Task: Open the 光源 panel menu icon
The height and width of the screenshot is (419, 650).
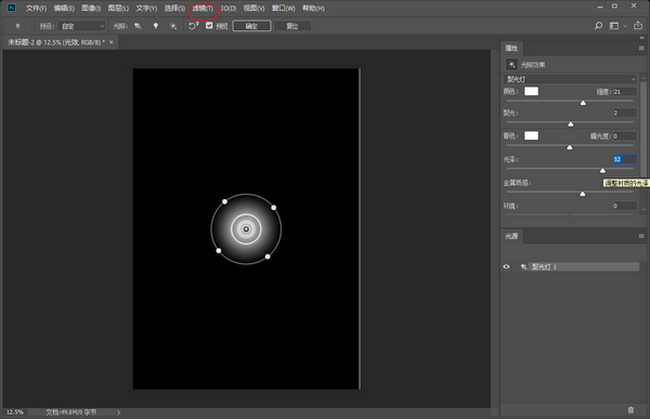Action: point(641,236)
